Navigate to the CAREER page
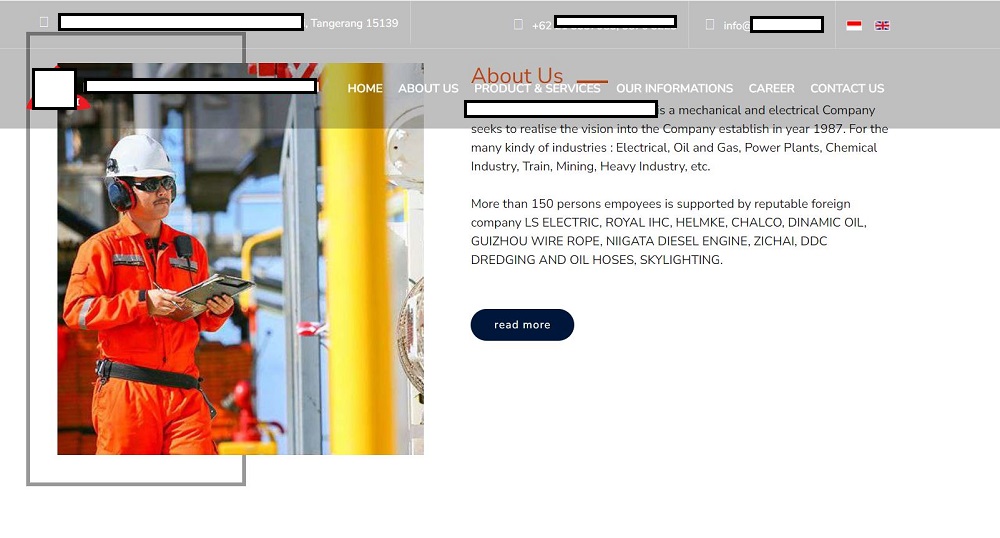 pos(771,89)
